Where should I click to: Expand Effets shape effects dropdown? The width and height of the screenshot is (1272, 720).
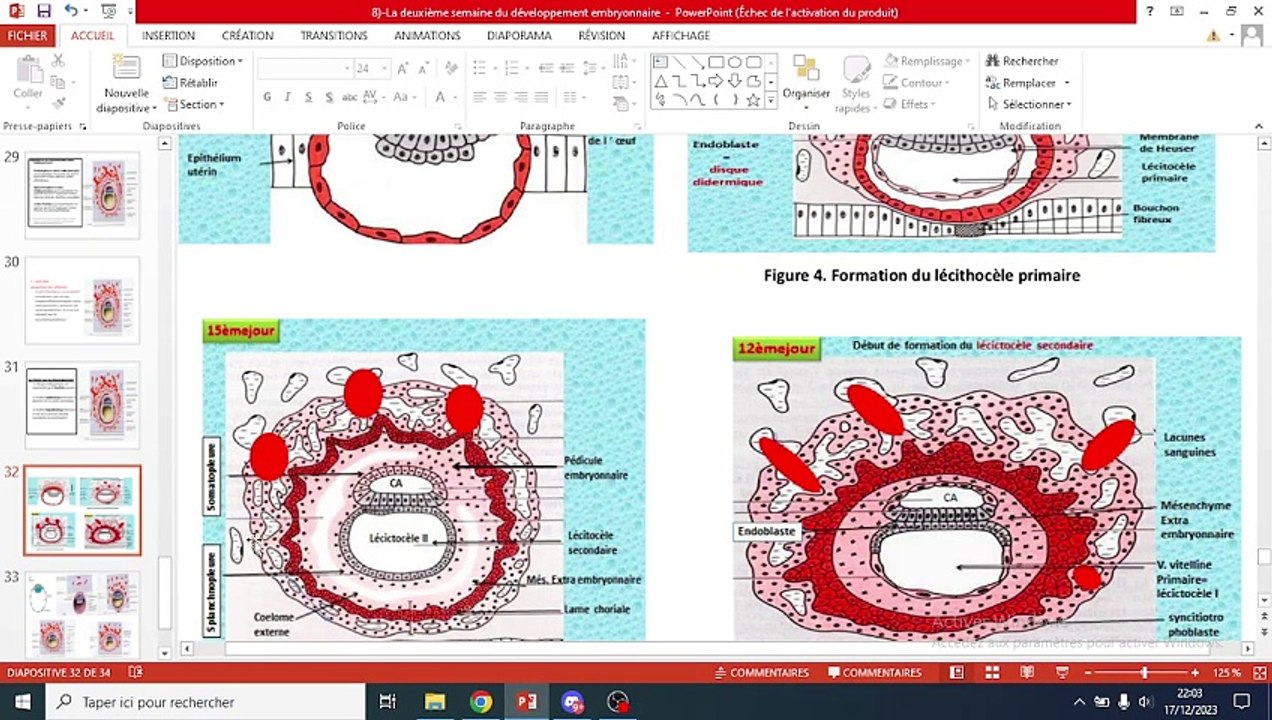[x=911, y=104]
